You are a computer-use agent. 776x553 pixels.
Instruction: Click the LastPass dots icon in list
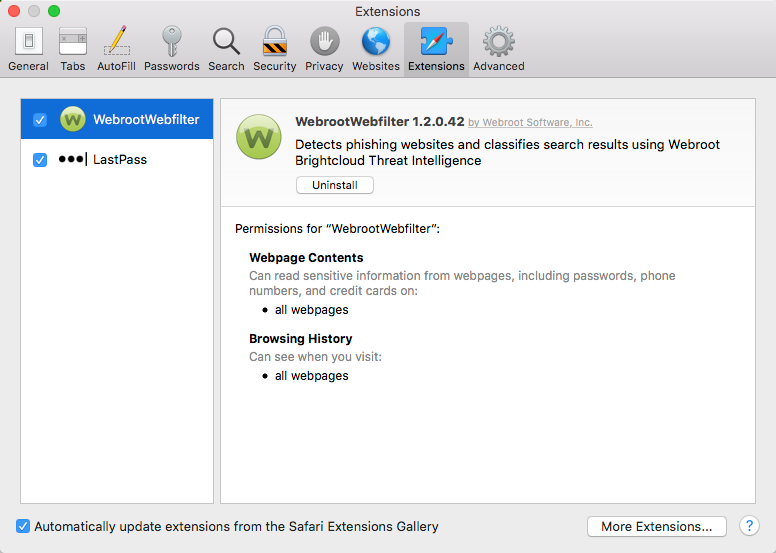click(72, 159)
